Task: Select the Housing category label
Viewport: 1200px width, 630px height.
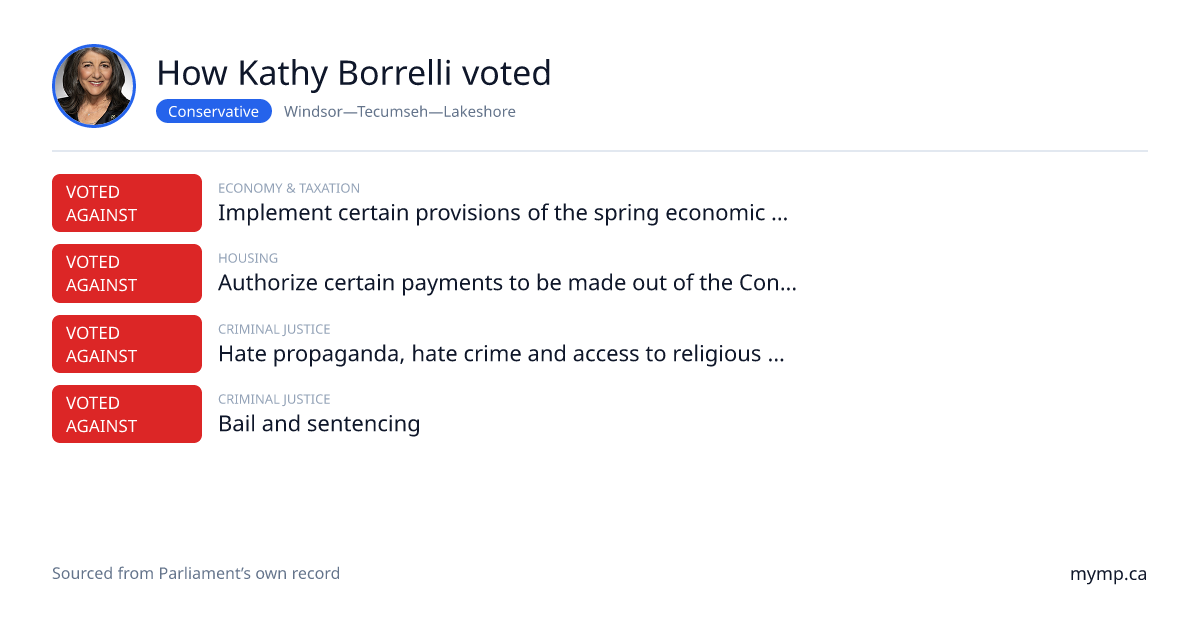Action: tap(248, 258)
